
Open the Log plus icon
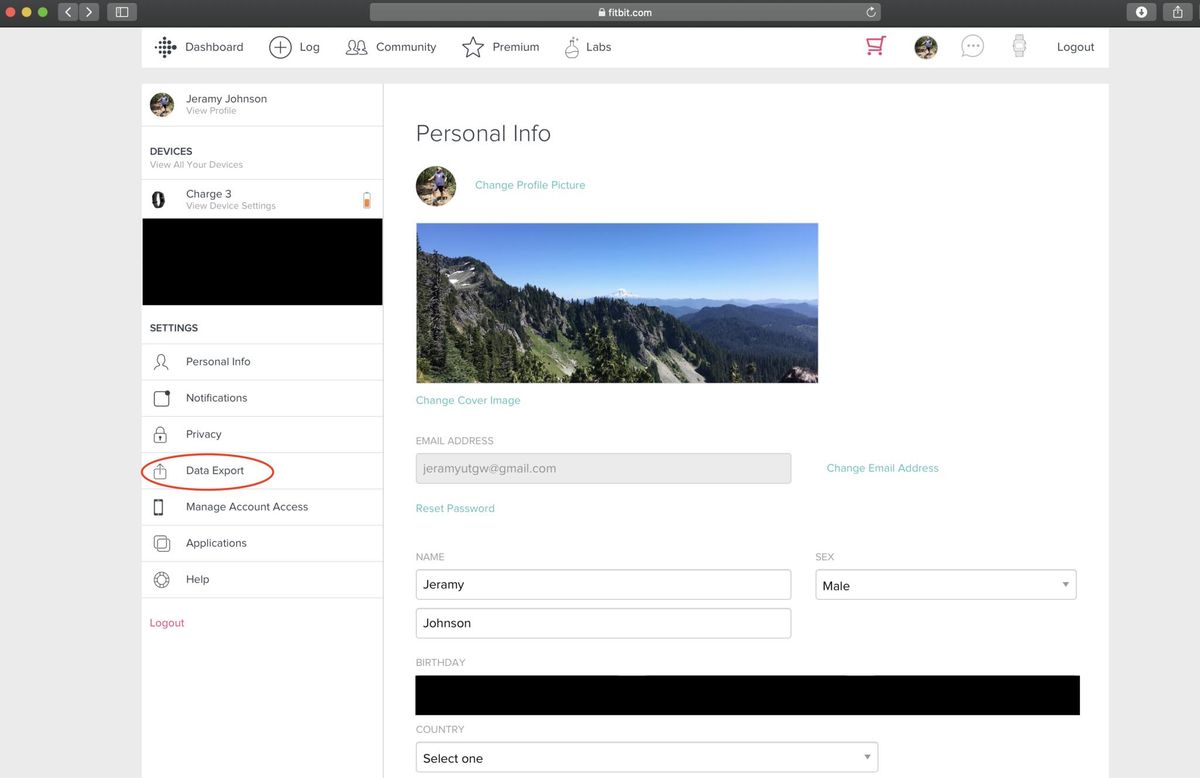[x=280, y=46]
